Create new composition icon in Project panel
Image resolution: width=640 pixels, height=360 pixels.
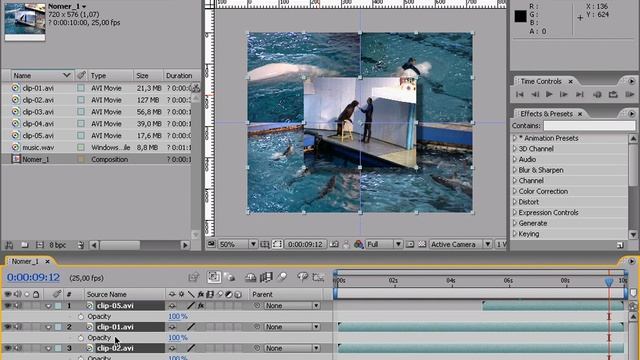click(x=40, y=245)
